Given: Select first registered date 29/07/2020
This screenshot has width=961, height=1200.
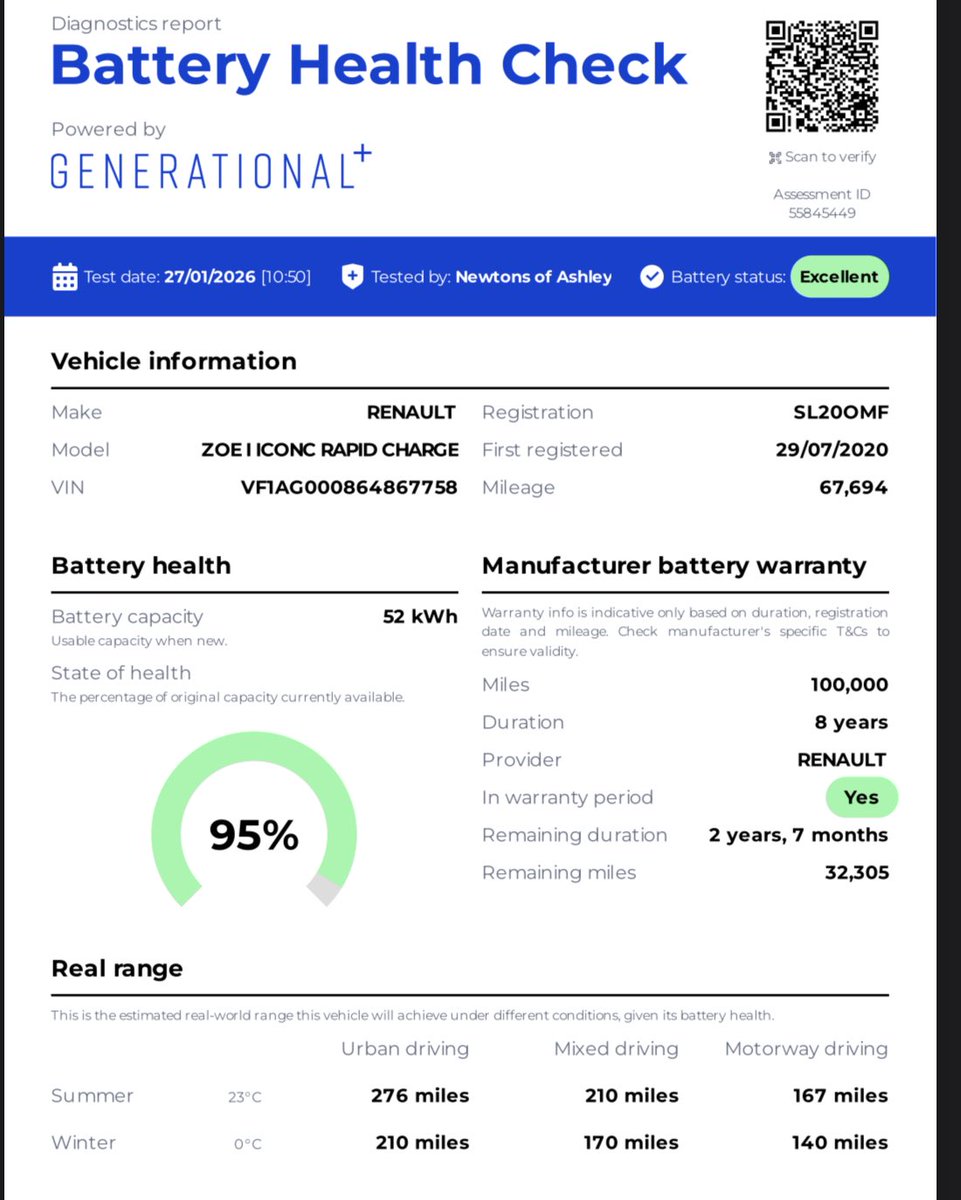Looking at the screenshot, I should click(831, 450).
